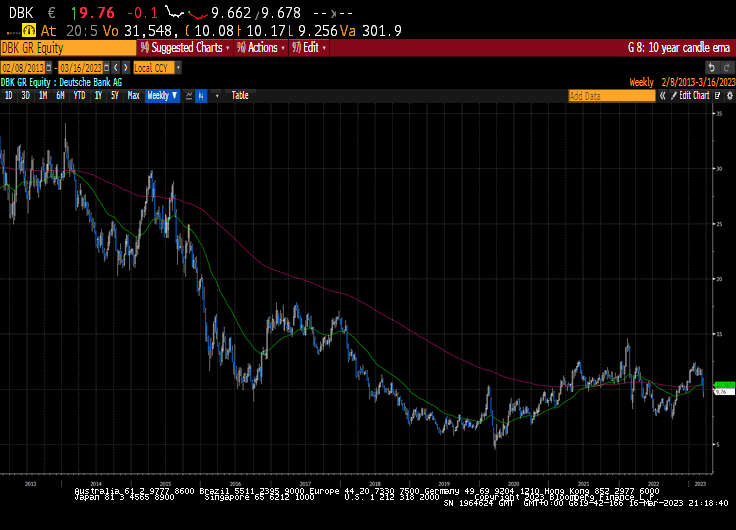The image size is (736, 530).
Task: Select the Max range tab
Action: pyautogui.click(x=133, y=96)
